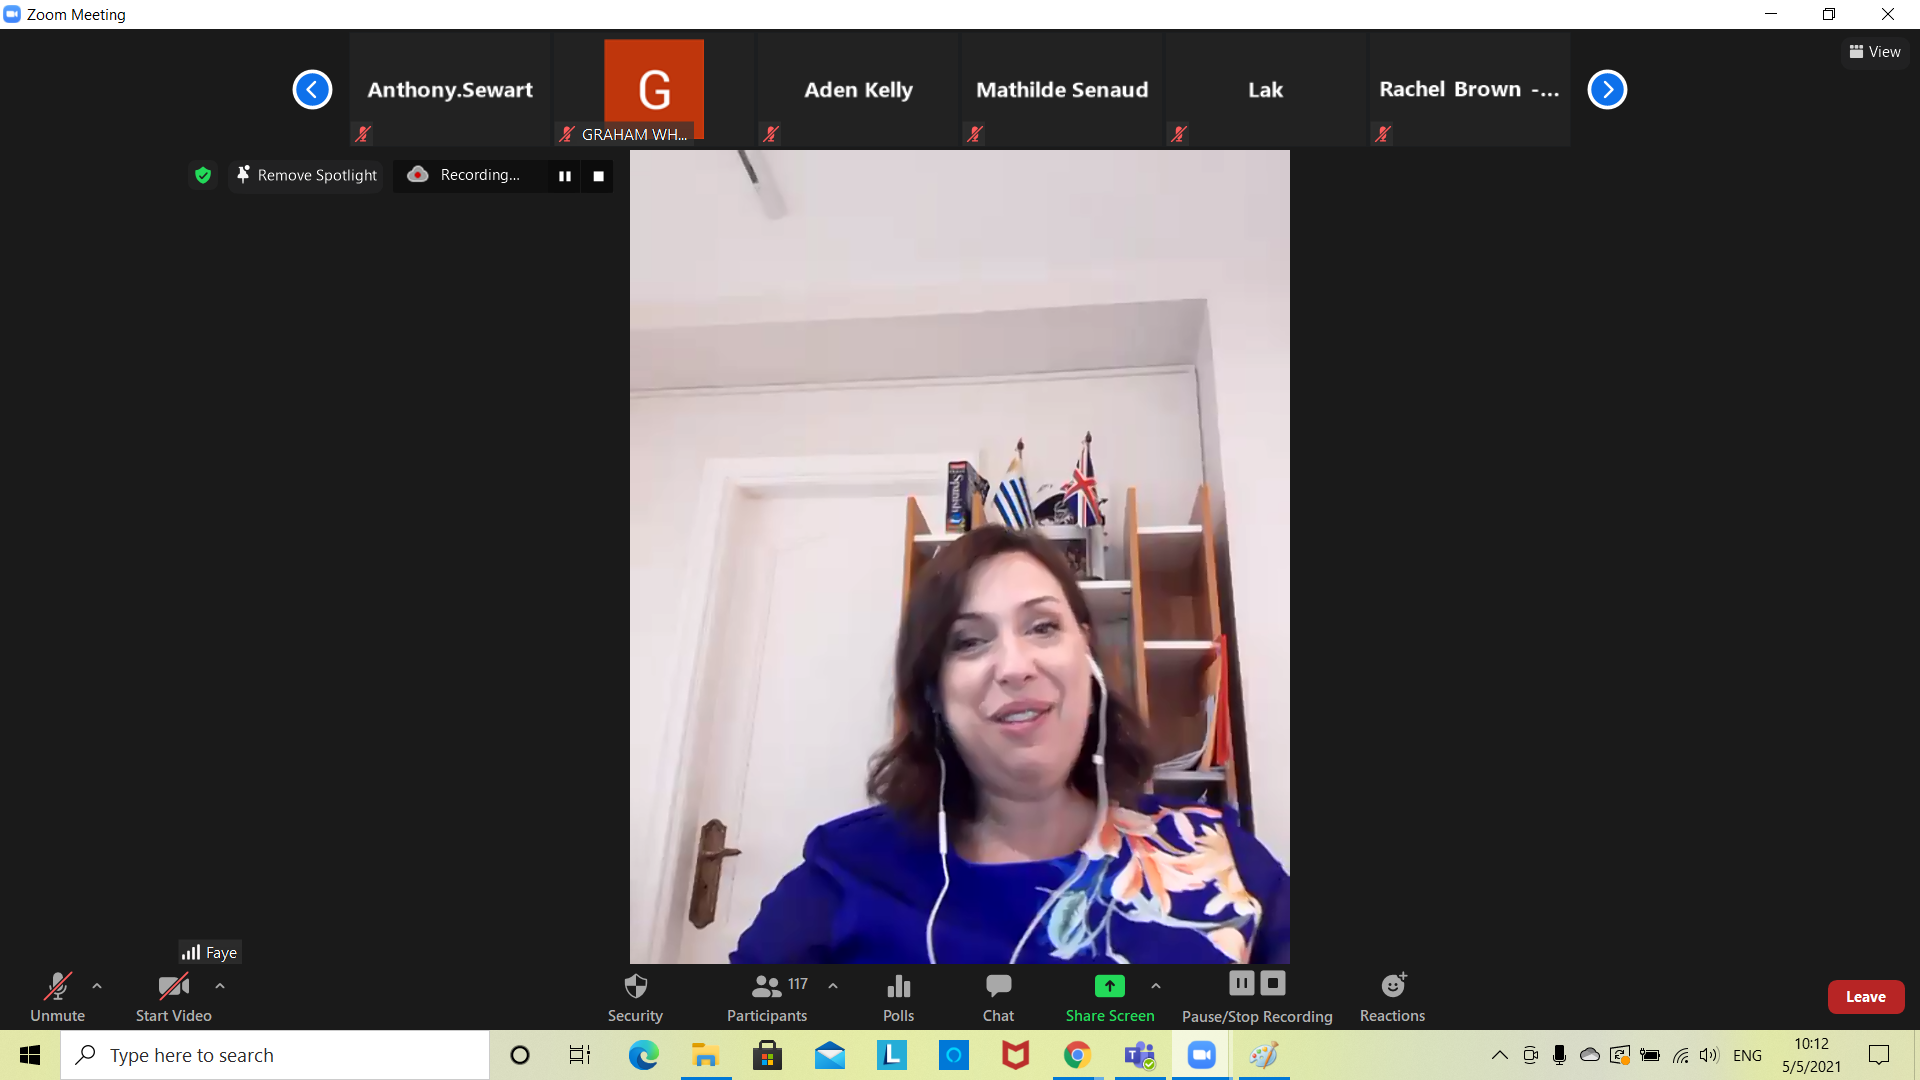Open the Chat panel
The image size is (1920, 1080).
(998, 987)
